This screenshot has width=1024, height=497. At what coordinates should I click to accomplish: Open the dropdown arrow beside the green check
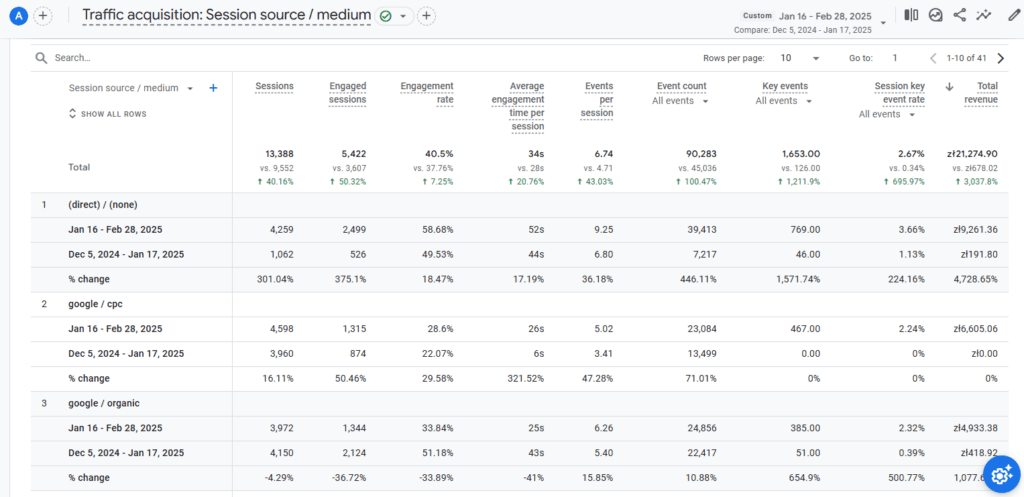pos(403,16)
